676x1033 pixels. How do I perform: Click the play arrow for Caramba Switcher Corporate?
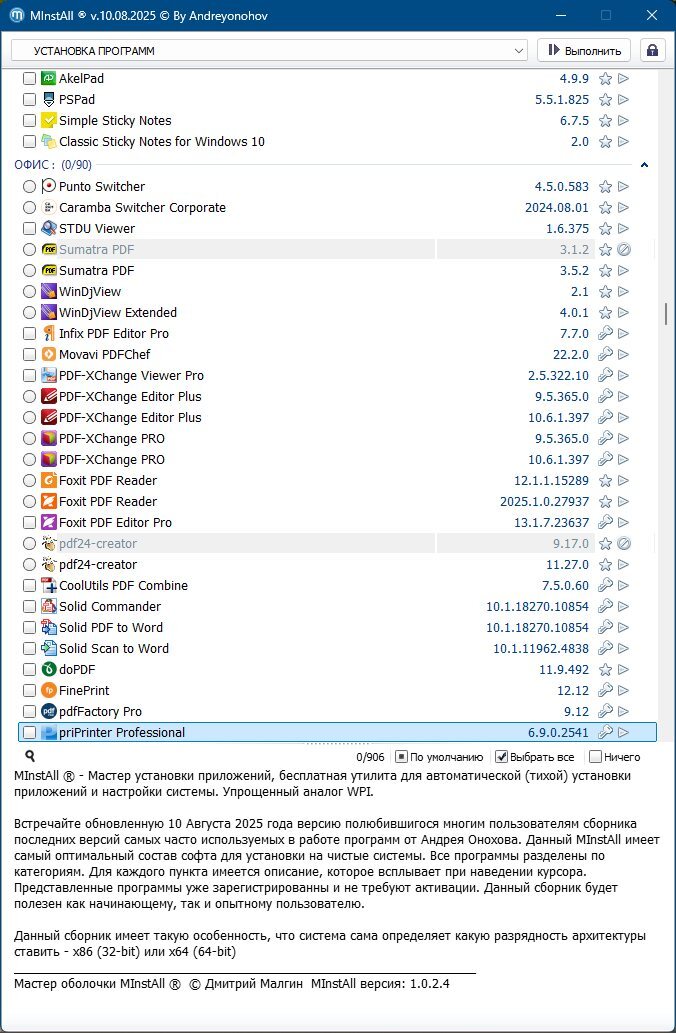pyautogui.click(x=623, y=208)
